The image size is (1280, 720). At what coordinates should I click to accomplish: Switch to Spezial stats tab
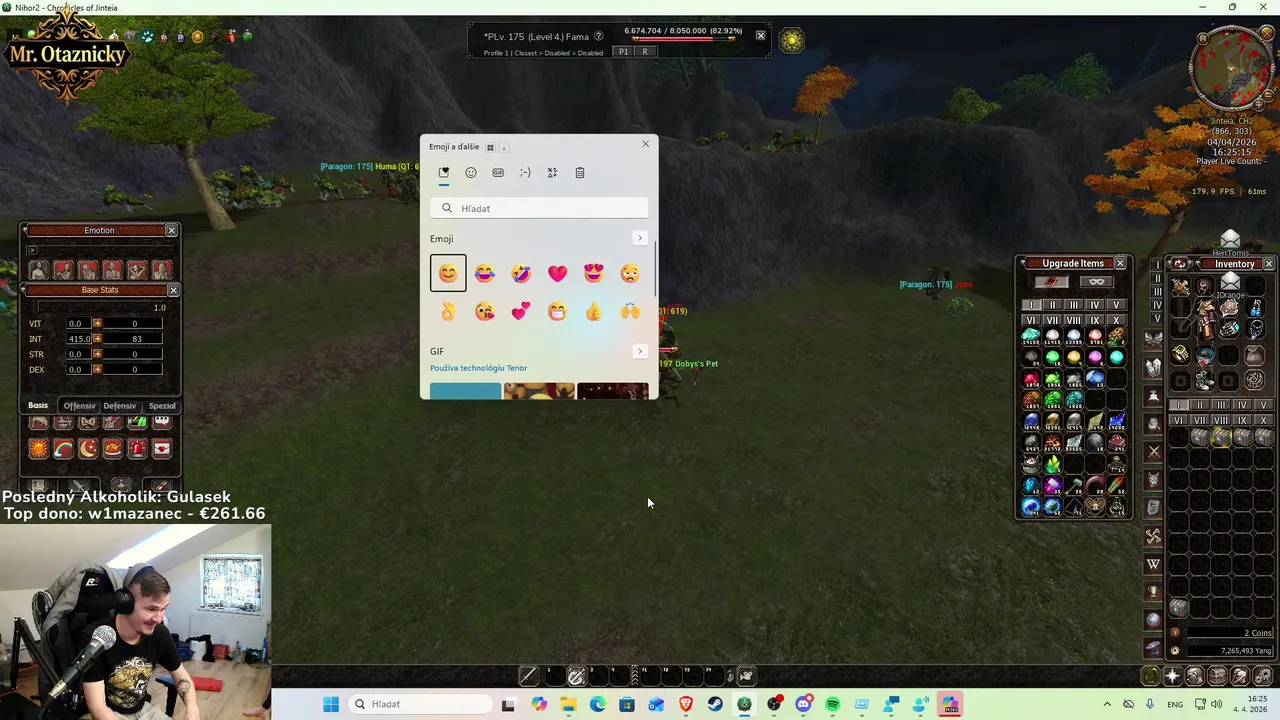point(161,406)
